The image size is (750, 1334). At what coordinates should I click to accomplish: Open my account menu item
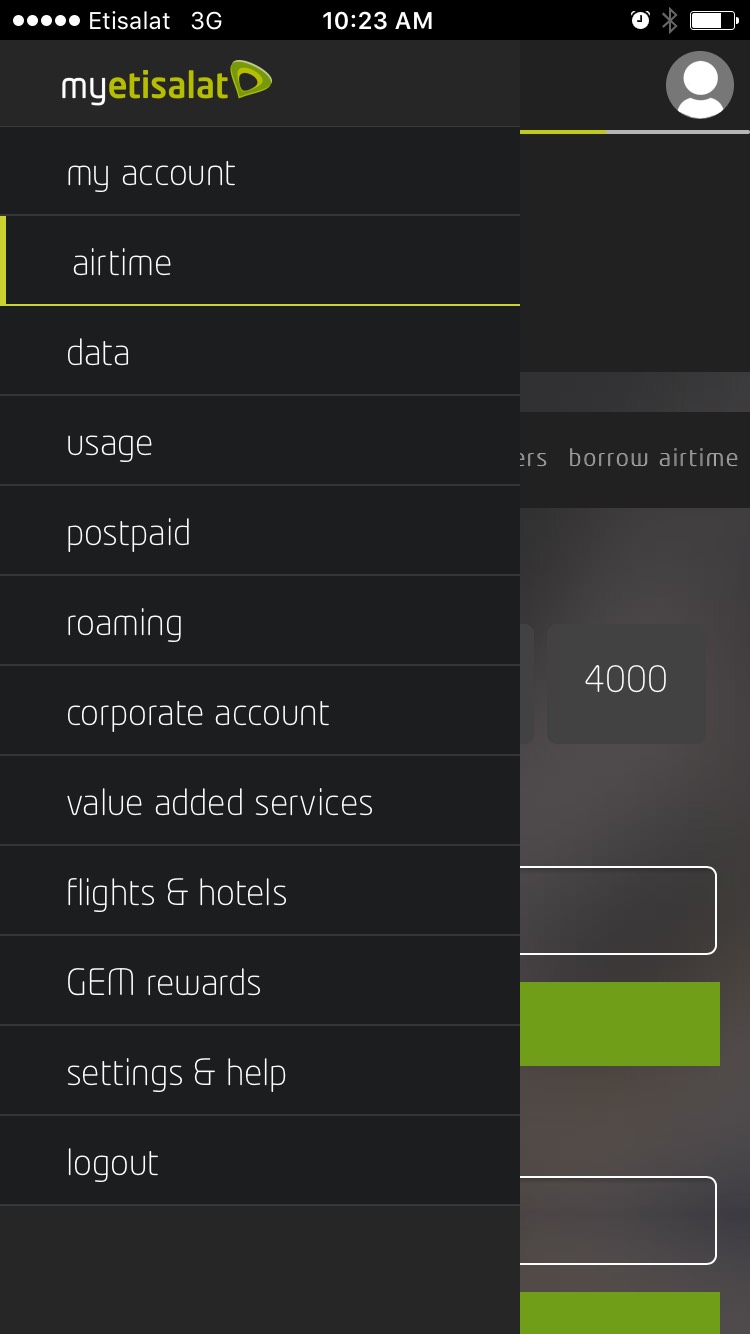pos(260,172)
